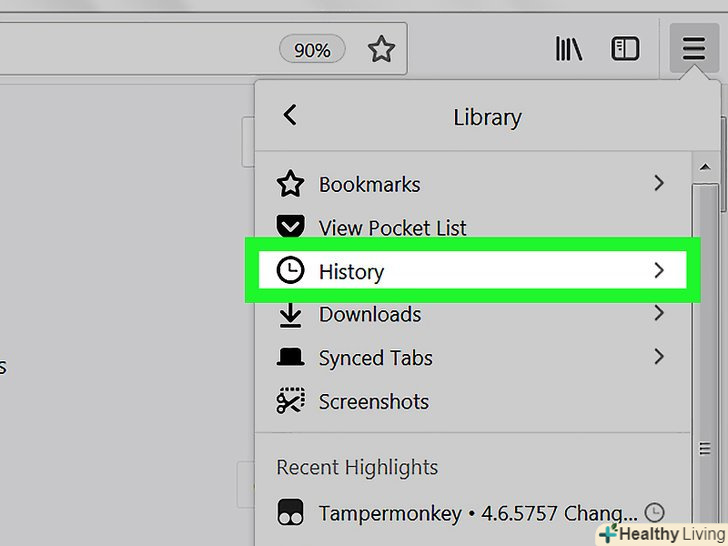
Task: Open the hamburger application menu
Action: tap(693, 49)
